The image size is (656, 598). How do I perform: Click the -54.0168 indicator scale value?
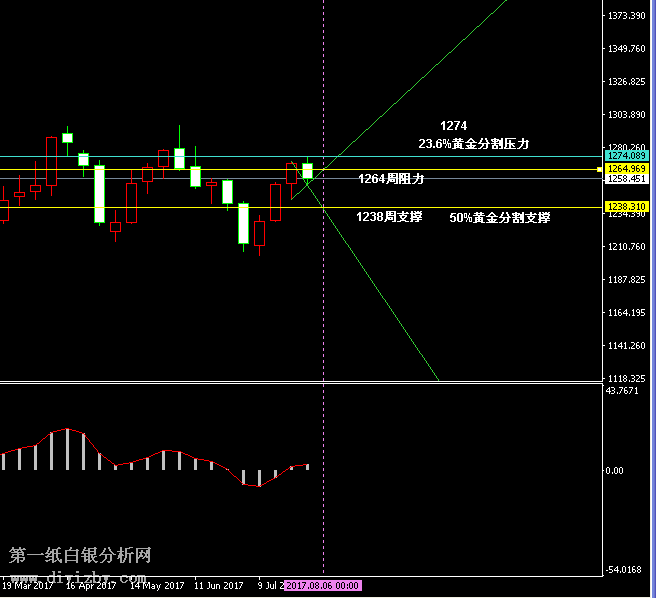point(624,570)
